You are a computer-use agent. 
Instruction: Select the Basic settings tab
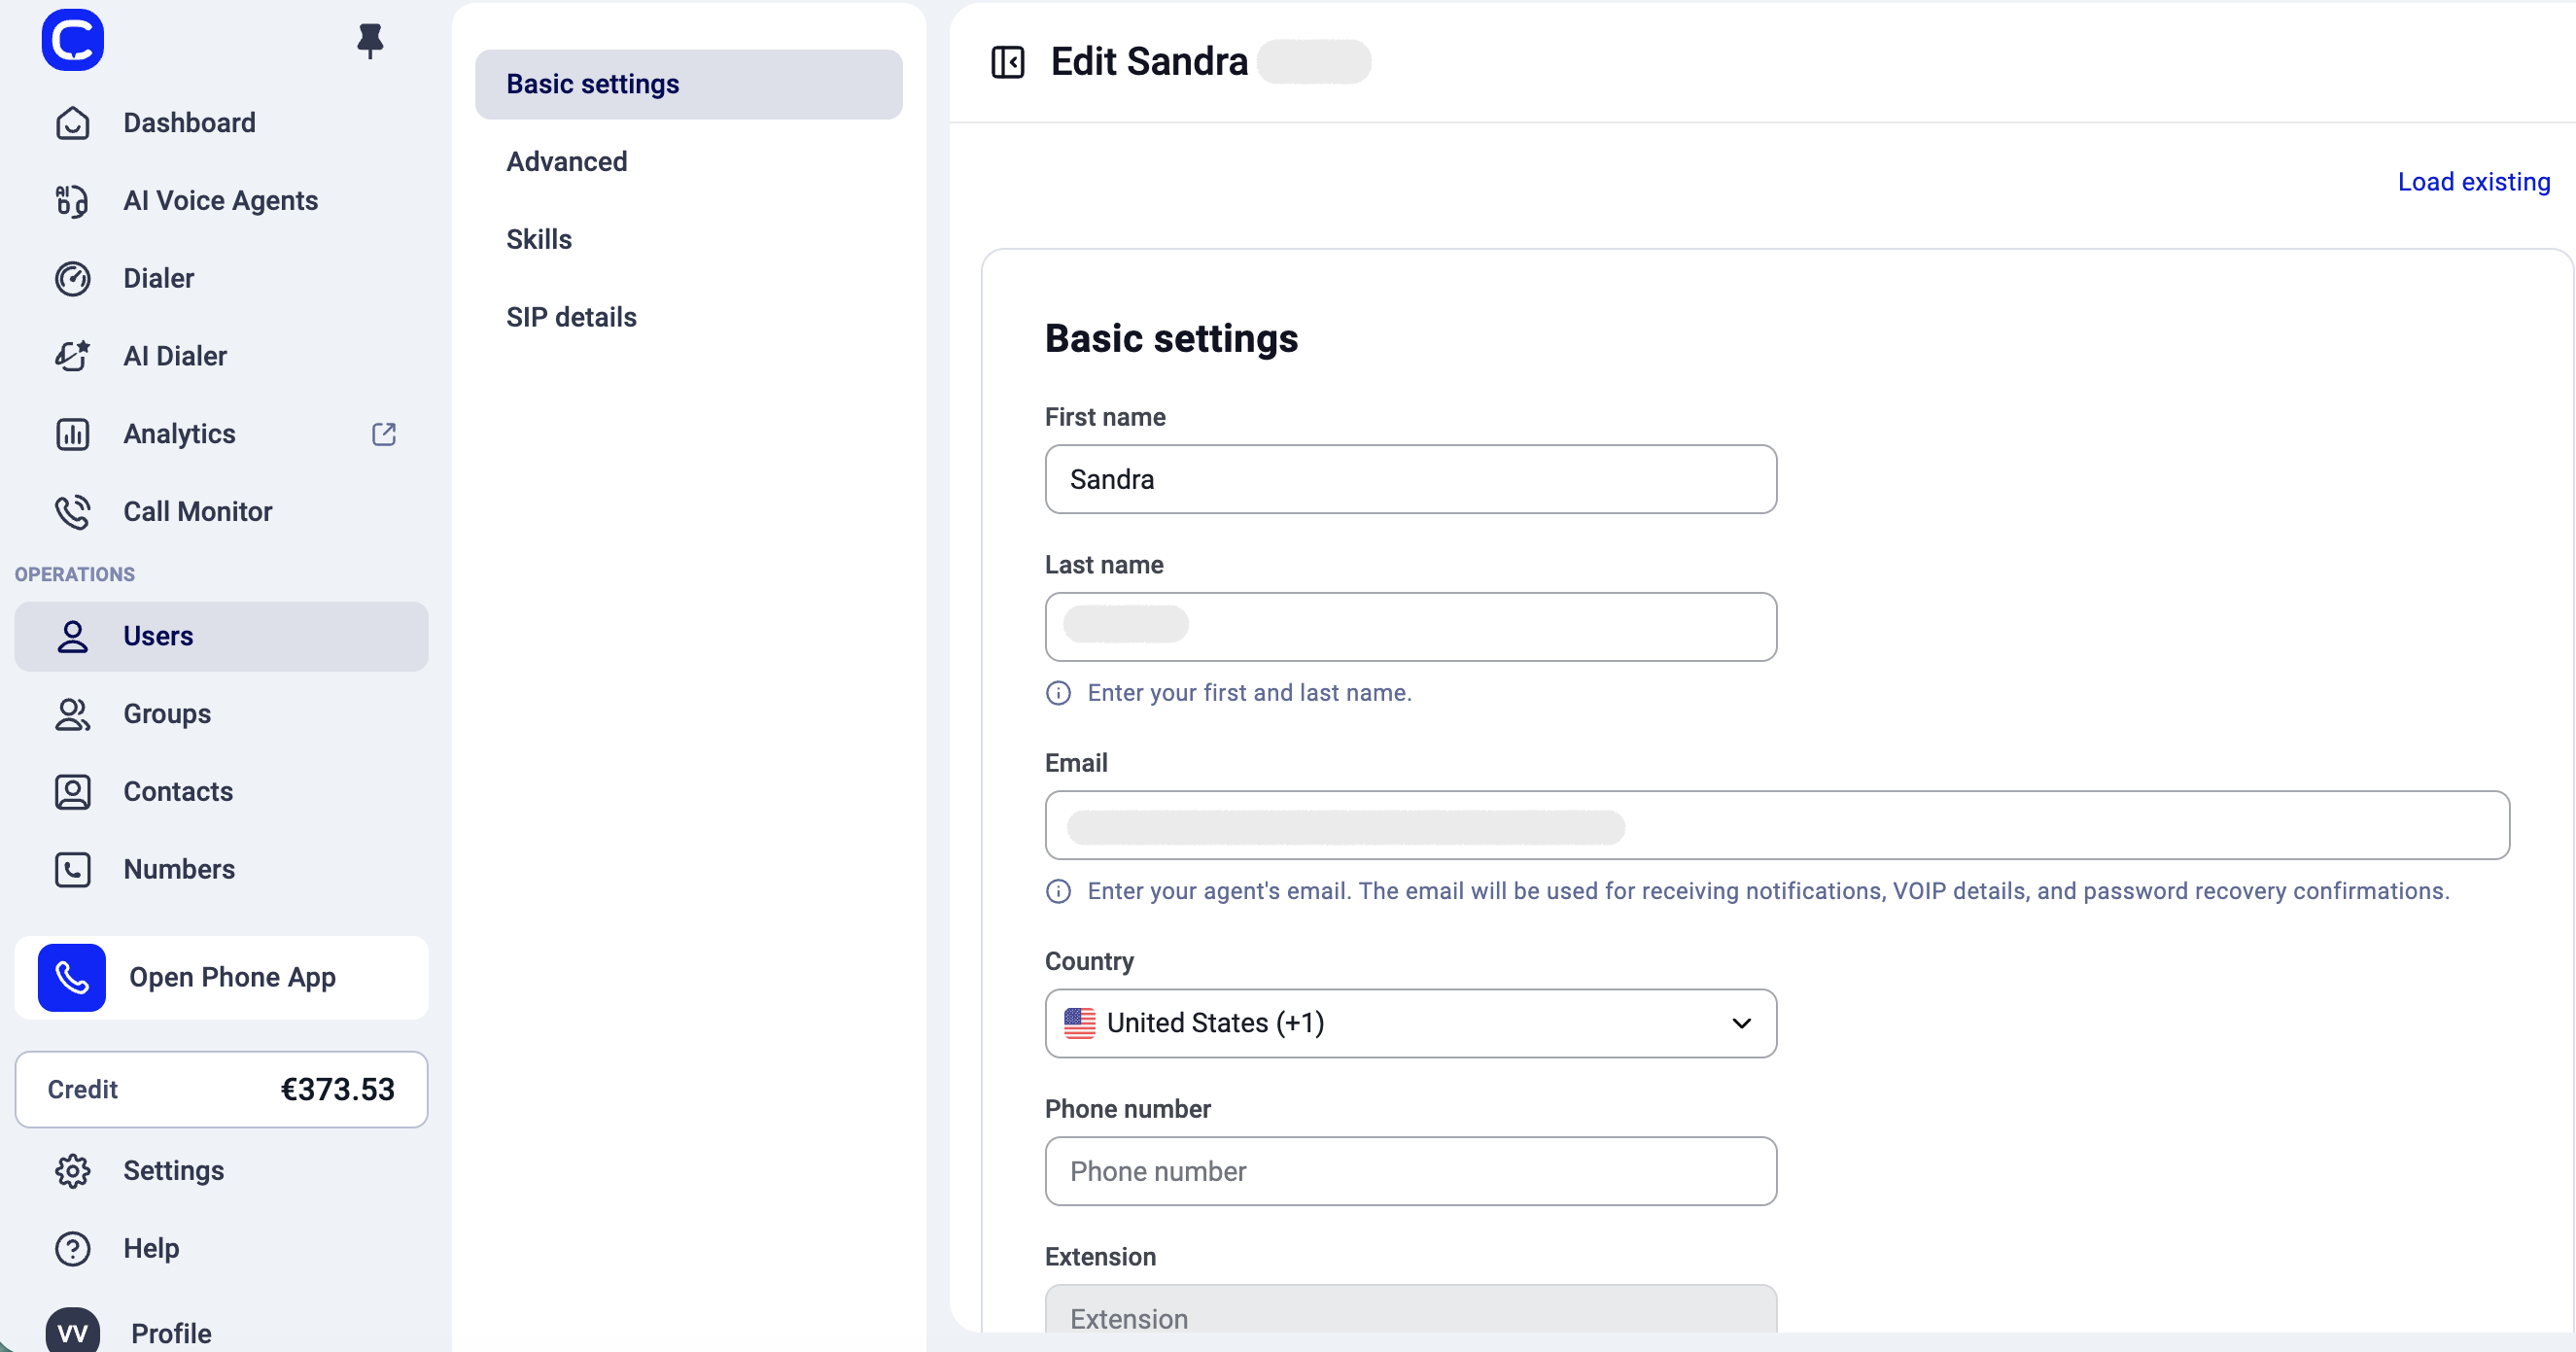[689, 84]
